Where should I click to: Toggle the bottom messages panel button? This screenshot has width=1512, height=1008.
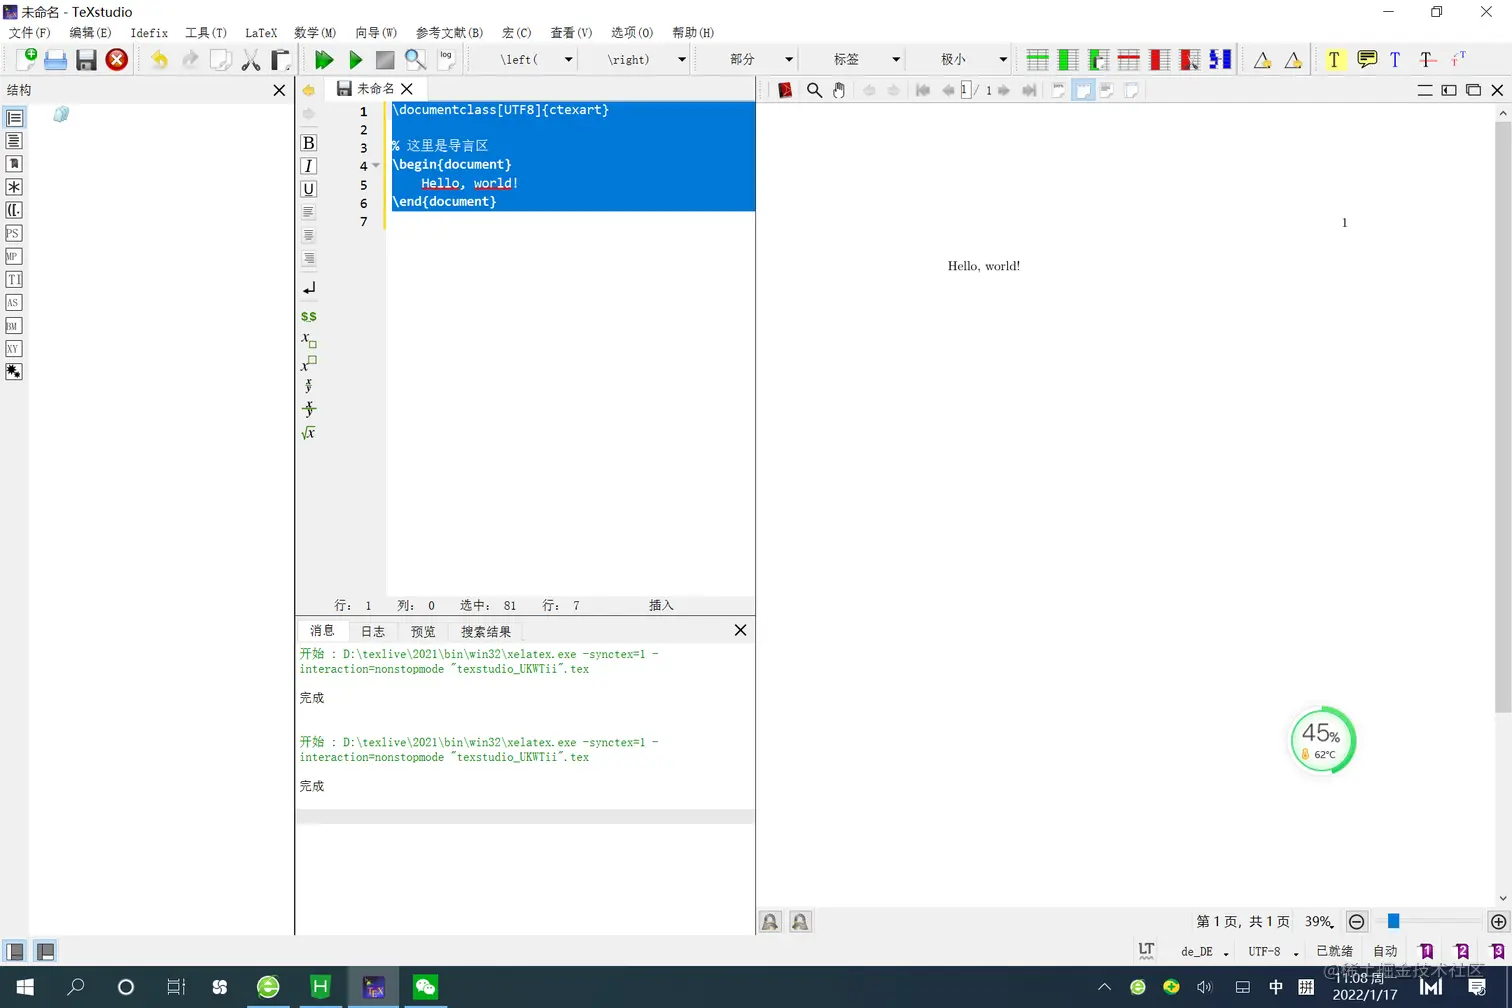coord(45,951)
